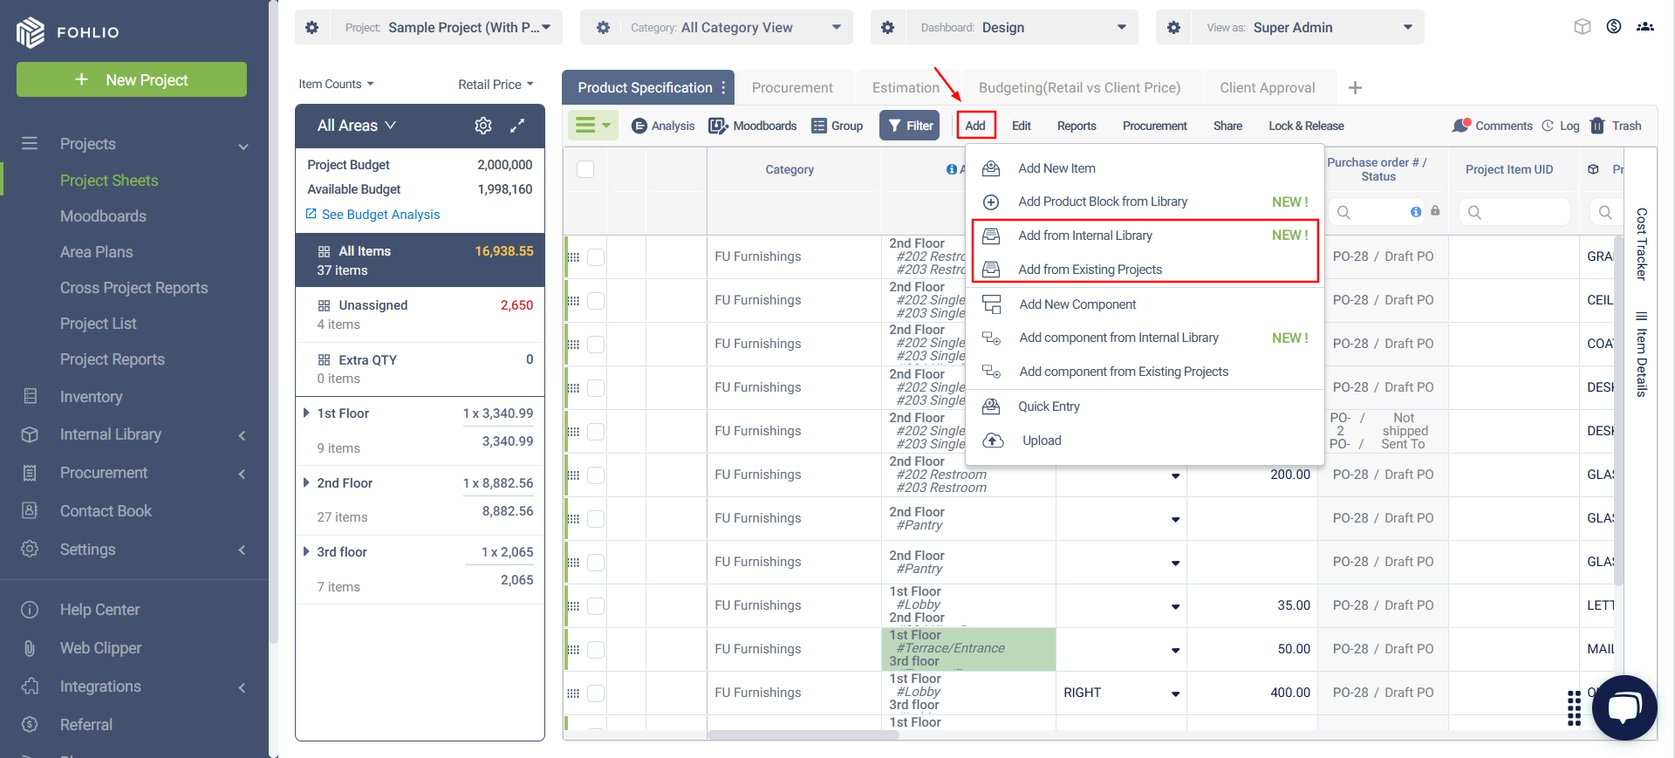Image resolution: width=1675 pixels, height=758 pixels.
Task: Open the live chat widget
Action: [x=1623, y=707]
